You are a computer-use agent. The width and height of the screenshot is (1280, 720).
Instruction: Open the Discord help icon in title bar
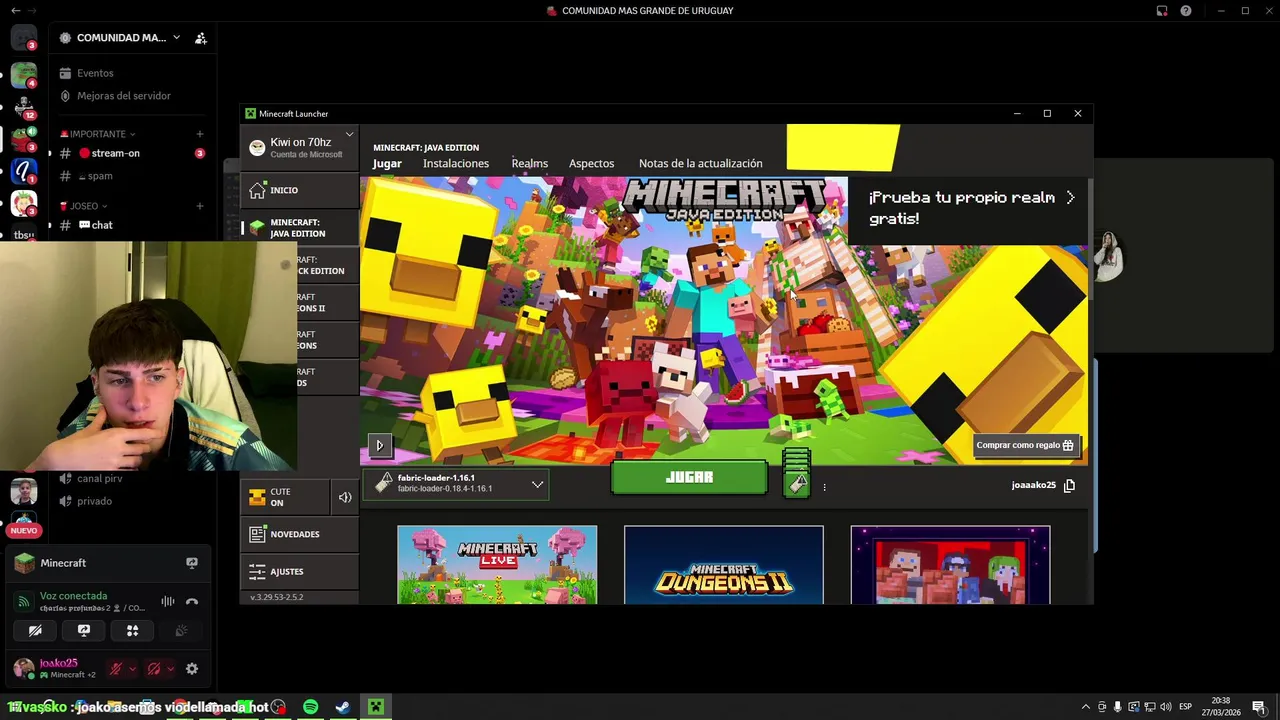[1186, 11]
